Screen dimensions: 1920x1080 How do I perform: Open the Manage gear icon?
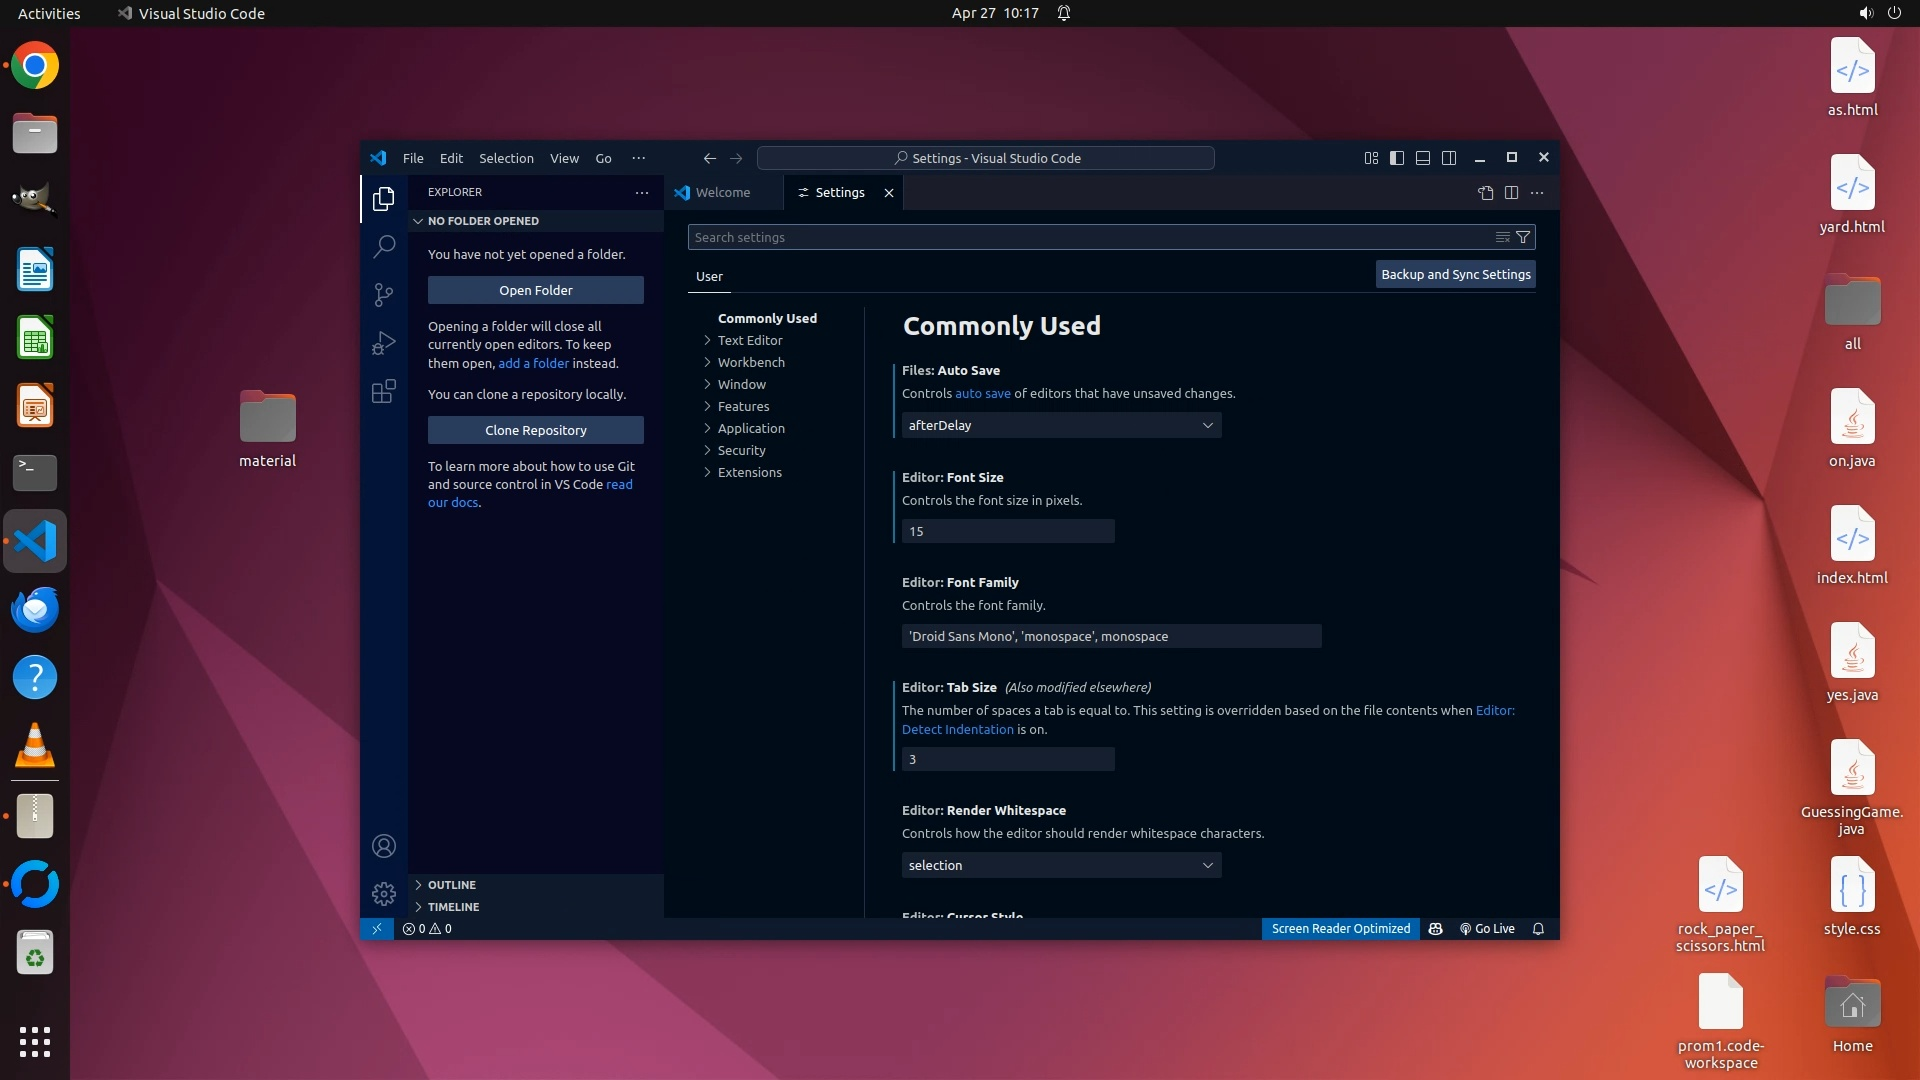click(384, 893)
